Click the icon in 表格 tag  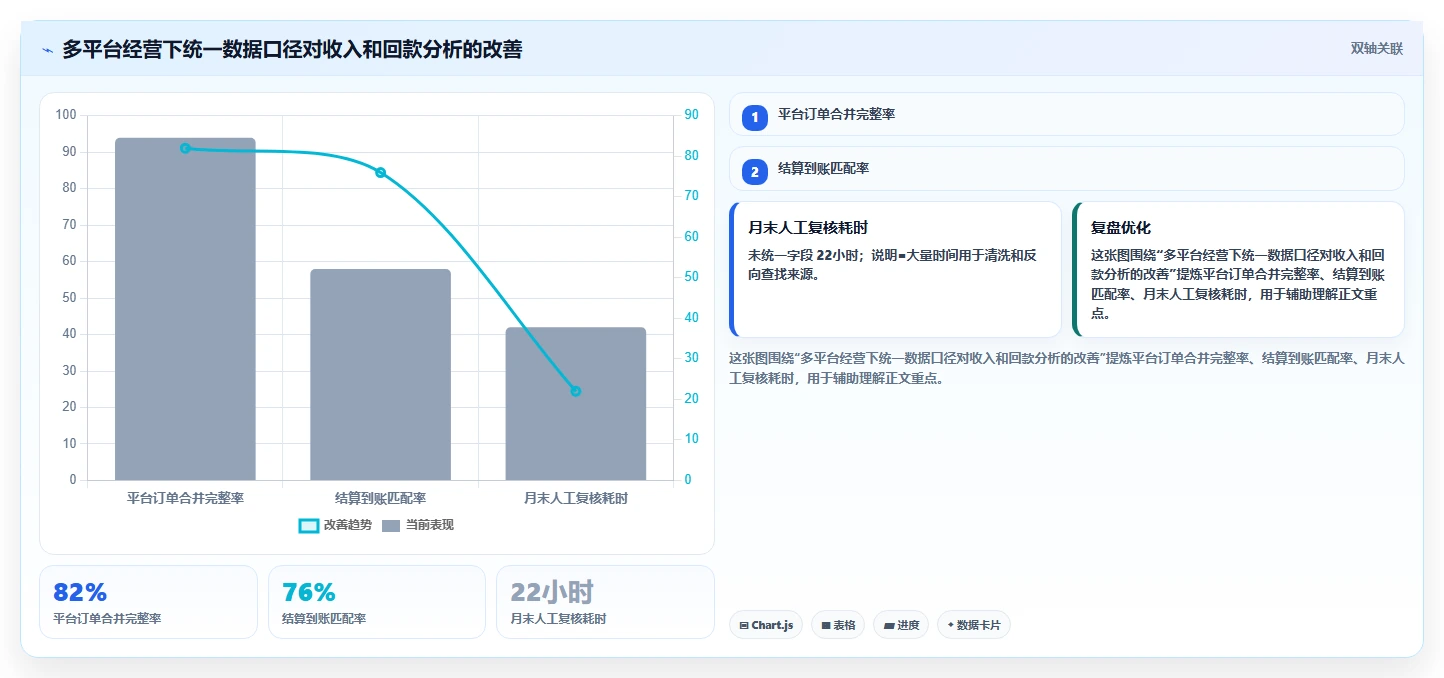click(x=826, y=625)
